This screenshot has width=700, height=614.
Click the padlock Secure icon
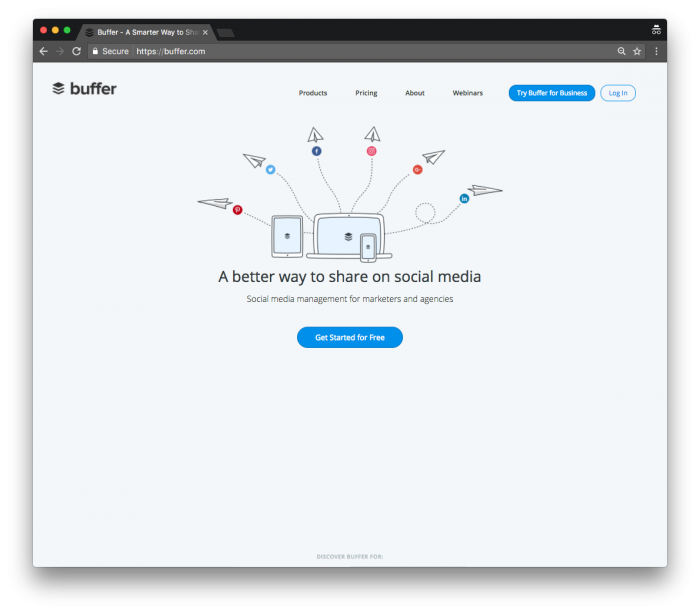(x=95, y=51)
